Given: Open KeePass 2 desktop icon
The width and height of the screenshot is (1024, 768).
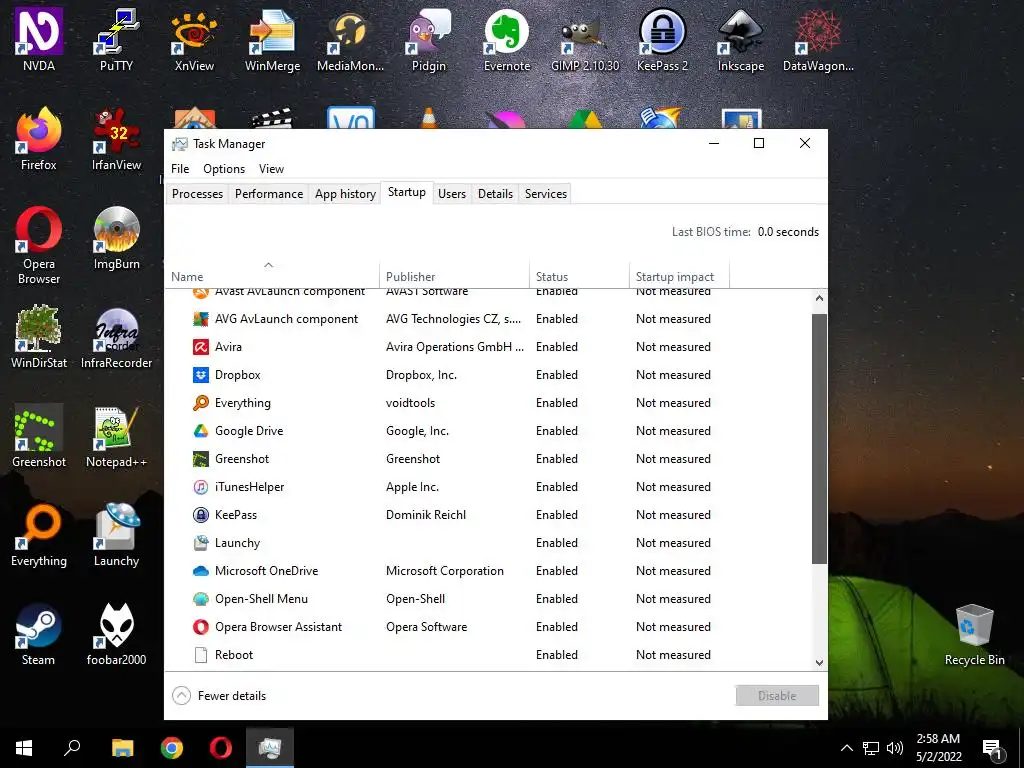Looking at the screenshot, I should pos(662,40).
